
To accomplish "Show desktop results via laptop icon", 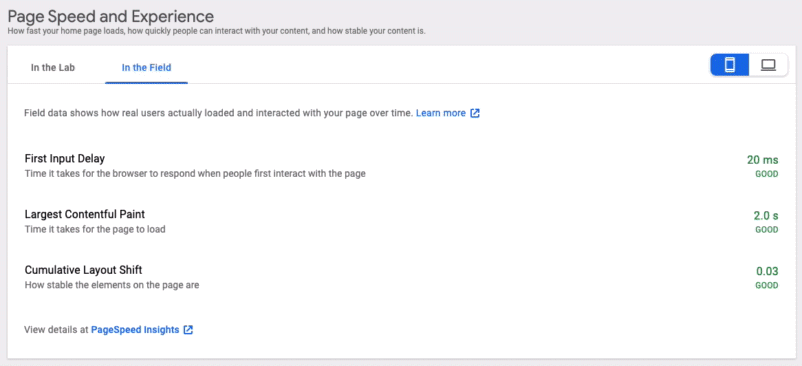I will point(768,65).
